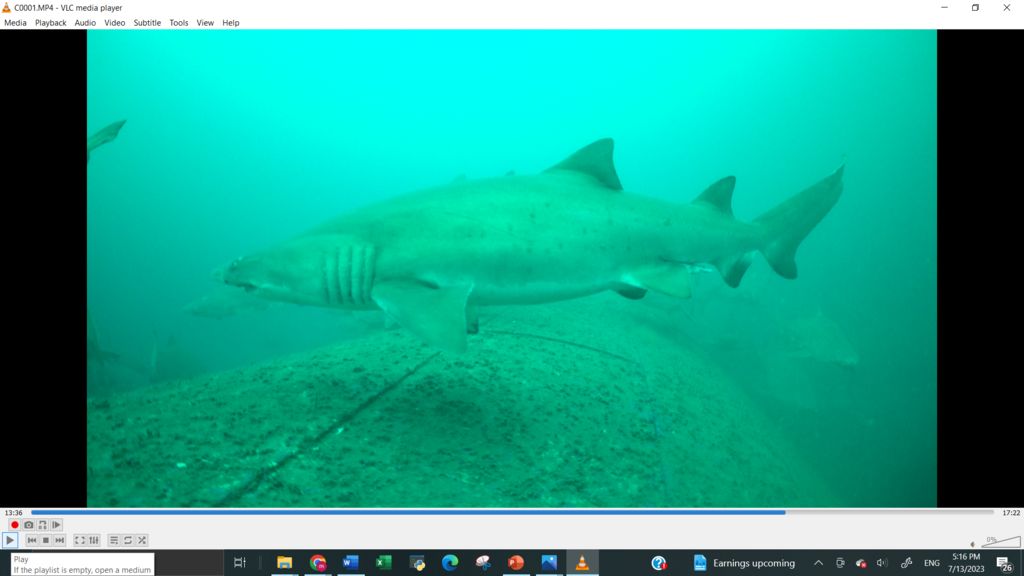Open the Subtitle menu

[147, 22]
